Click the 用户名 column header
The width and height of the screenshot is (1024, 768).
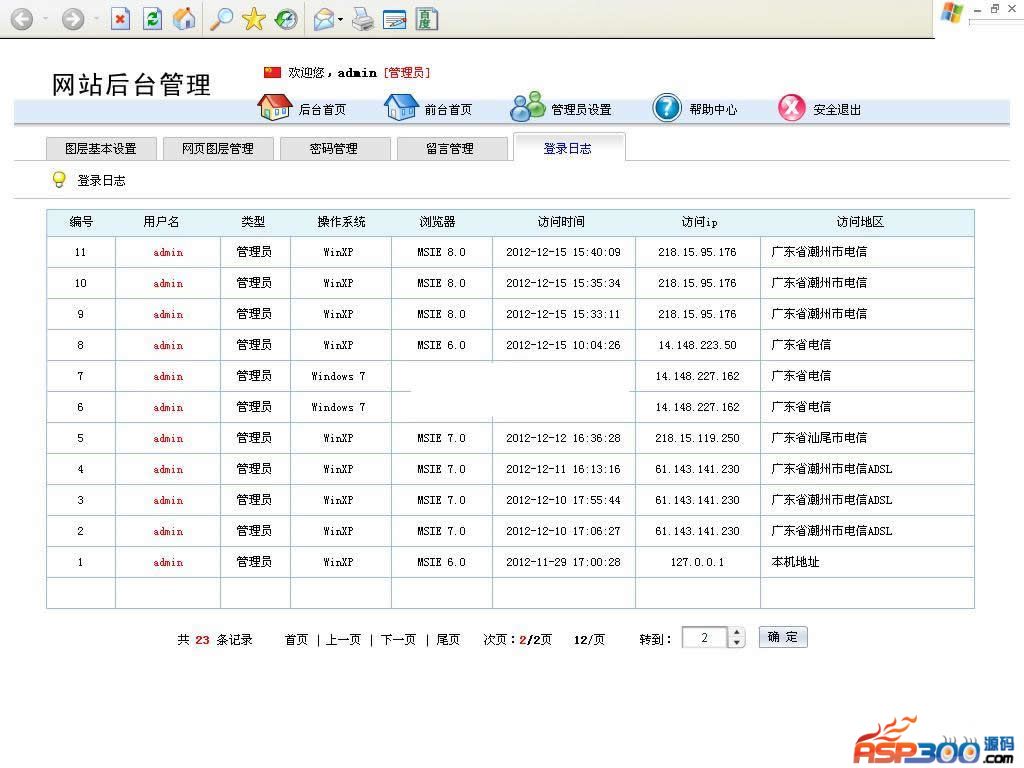coord(161,222)
